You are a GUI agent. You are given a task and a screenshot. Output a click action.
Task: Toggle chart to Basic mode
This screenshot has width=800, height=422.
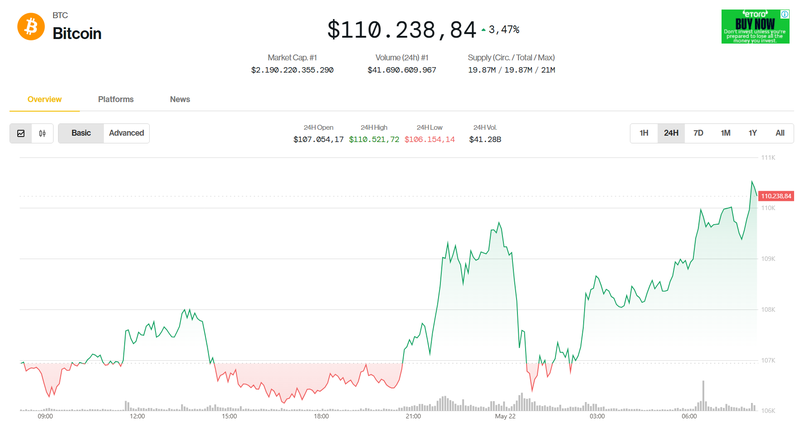pyautogui.click(x=81, y=133)
